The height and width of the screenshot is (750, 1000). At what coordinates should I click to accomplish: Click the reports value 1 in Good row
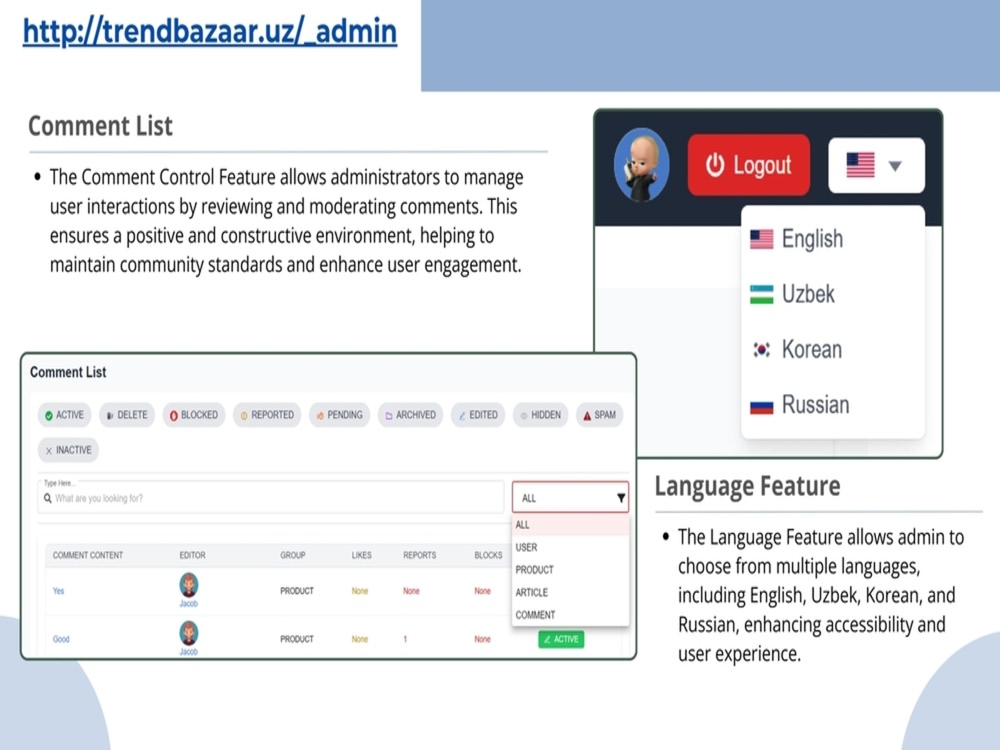pyautogui.click(x=405, y=639)
